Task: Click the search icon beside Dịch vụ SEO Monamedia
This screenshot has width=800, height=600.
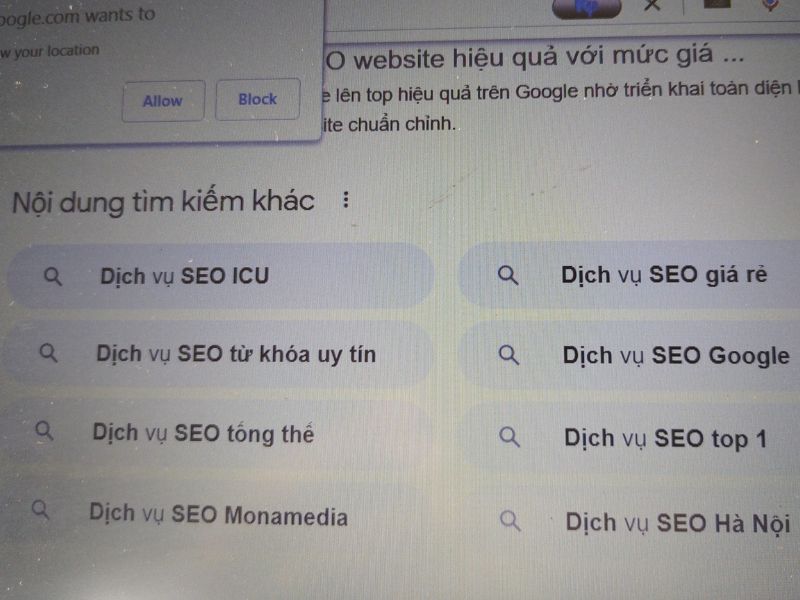Action: click(x=40, y=511)
